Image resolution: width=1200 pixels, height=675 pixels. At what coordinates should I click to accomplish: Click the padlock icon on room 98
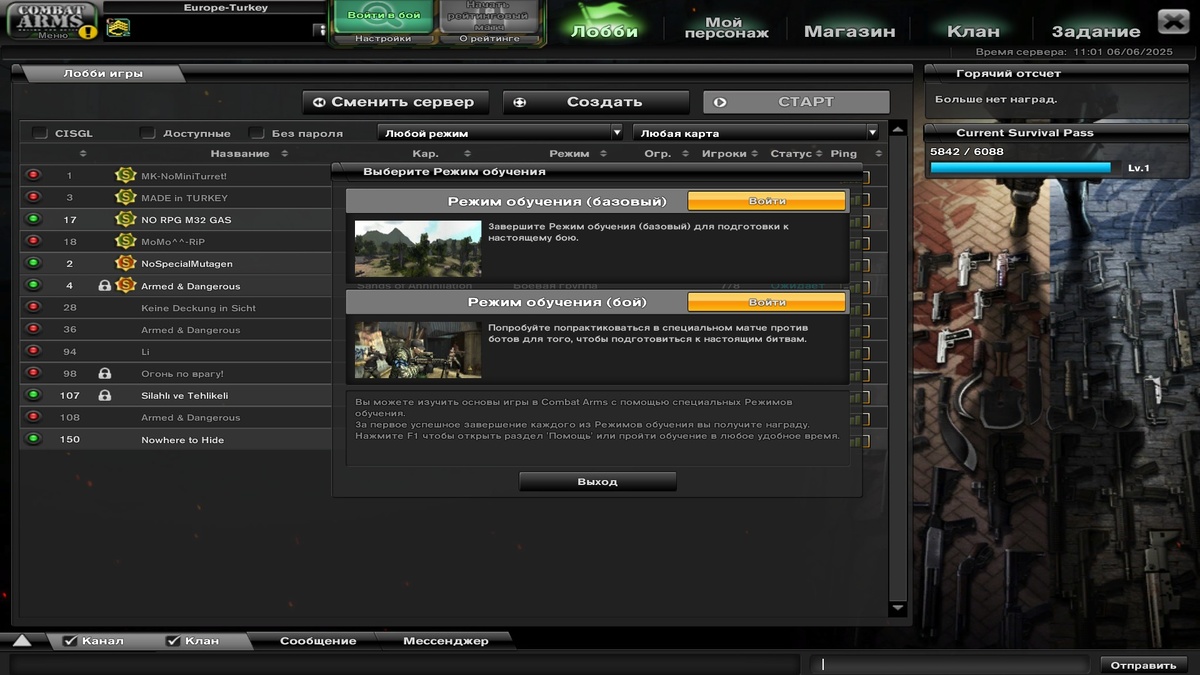pos(105,374)
